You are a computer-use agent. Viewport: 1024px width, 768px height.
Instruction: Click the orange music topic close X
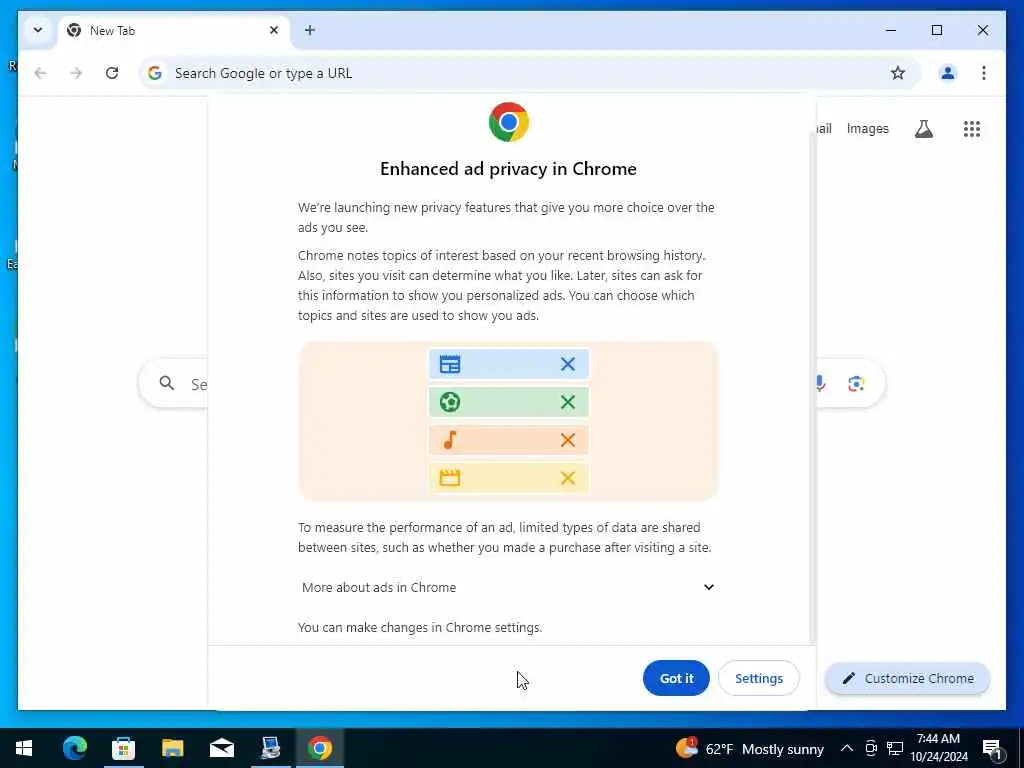click(568, 440)
